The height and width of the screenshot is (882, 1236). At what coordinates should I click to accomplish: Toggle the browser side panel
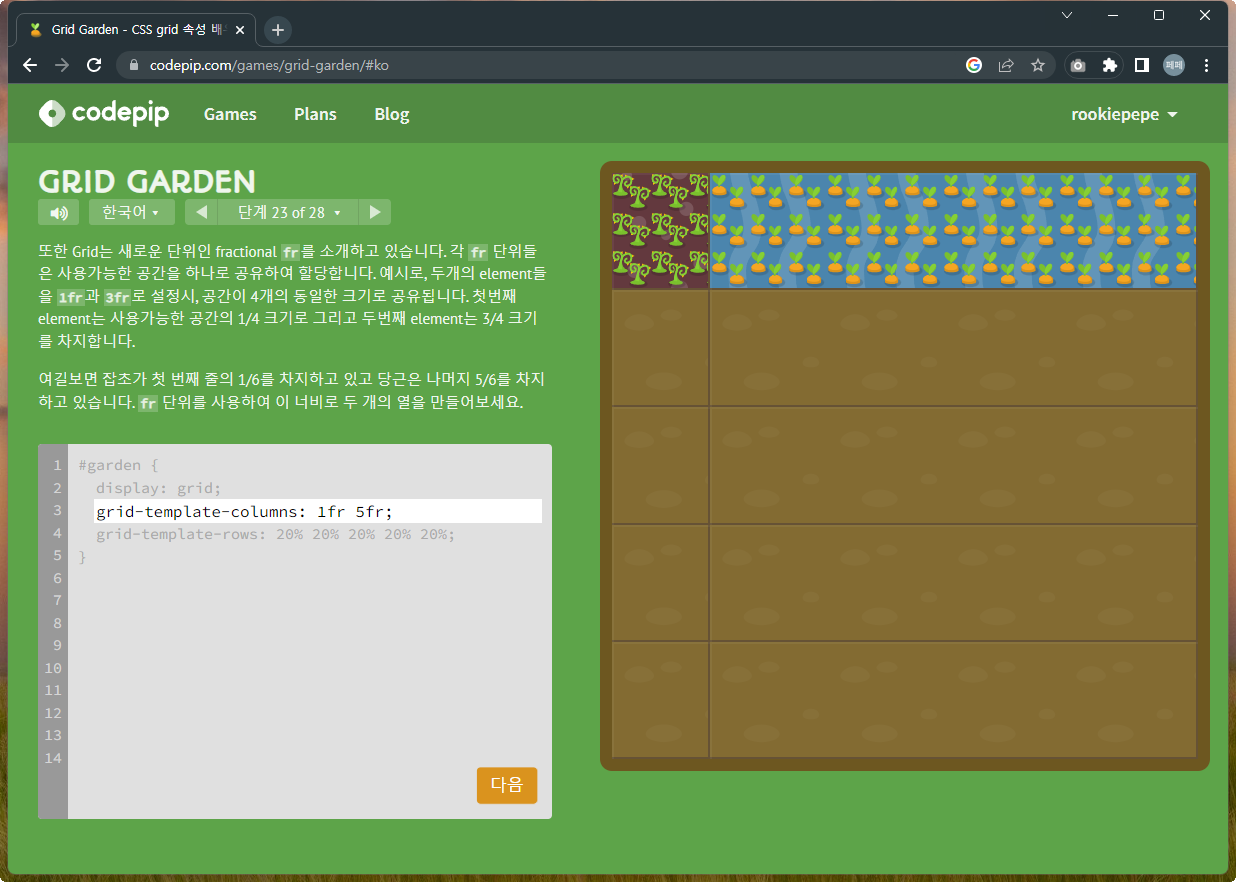(1141, 65)
